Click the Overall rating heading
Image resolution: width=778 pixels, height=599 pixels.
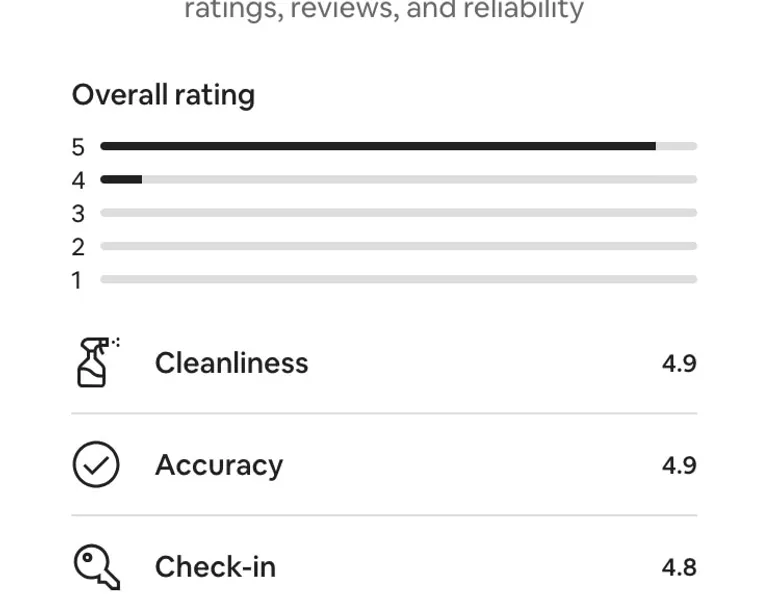pos(163,95)
